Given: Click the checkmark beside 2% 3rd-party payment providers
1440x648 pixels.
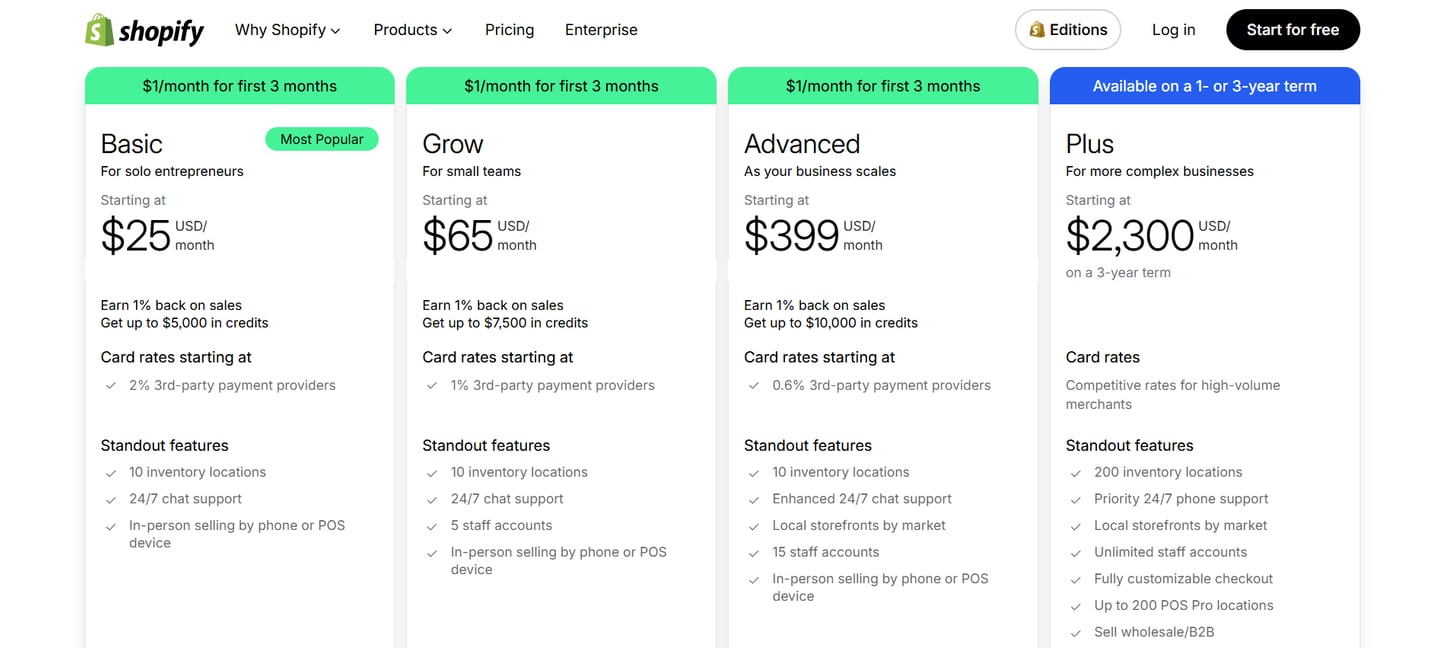Looking at the screenshot, I should click(111, 385).
